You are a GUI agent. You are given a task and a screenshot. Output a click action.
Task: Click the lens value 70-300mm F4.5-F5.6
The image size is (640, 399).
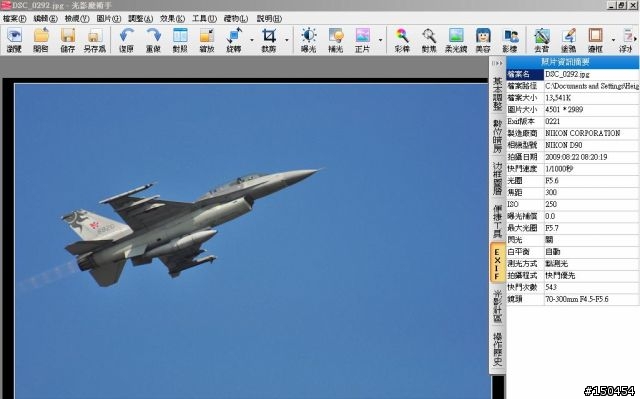coord(577,299)
